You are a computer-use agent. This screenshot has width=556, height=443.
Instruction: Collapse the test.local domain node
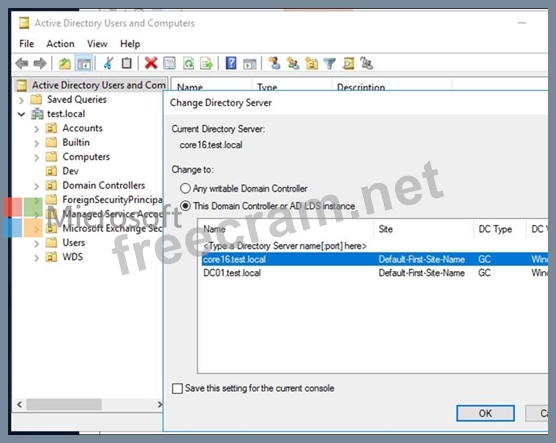click(x=22, y=114)
